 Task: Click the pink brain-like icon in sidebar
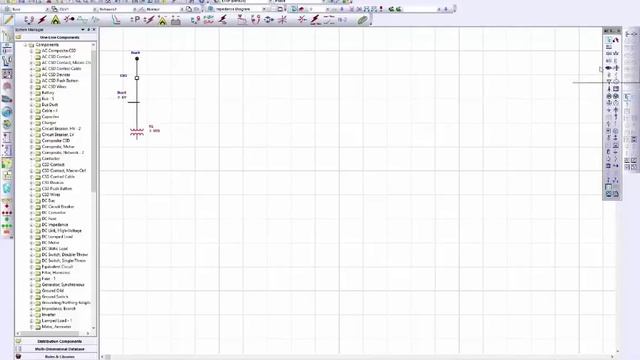(7, 86)
